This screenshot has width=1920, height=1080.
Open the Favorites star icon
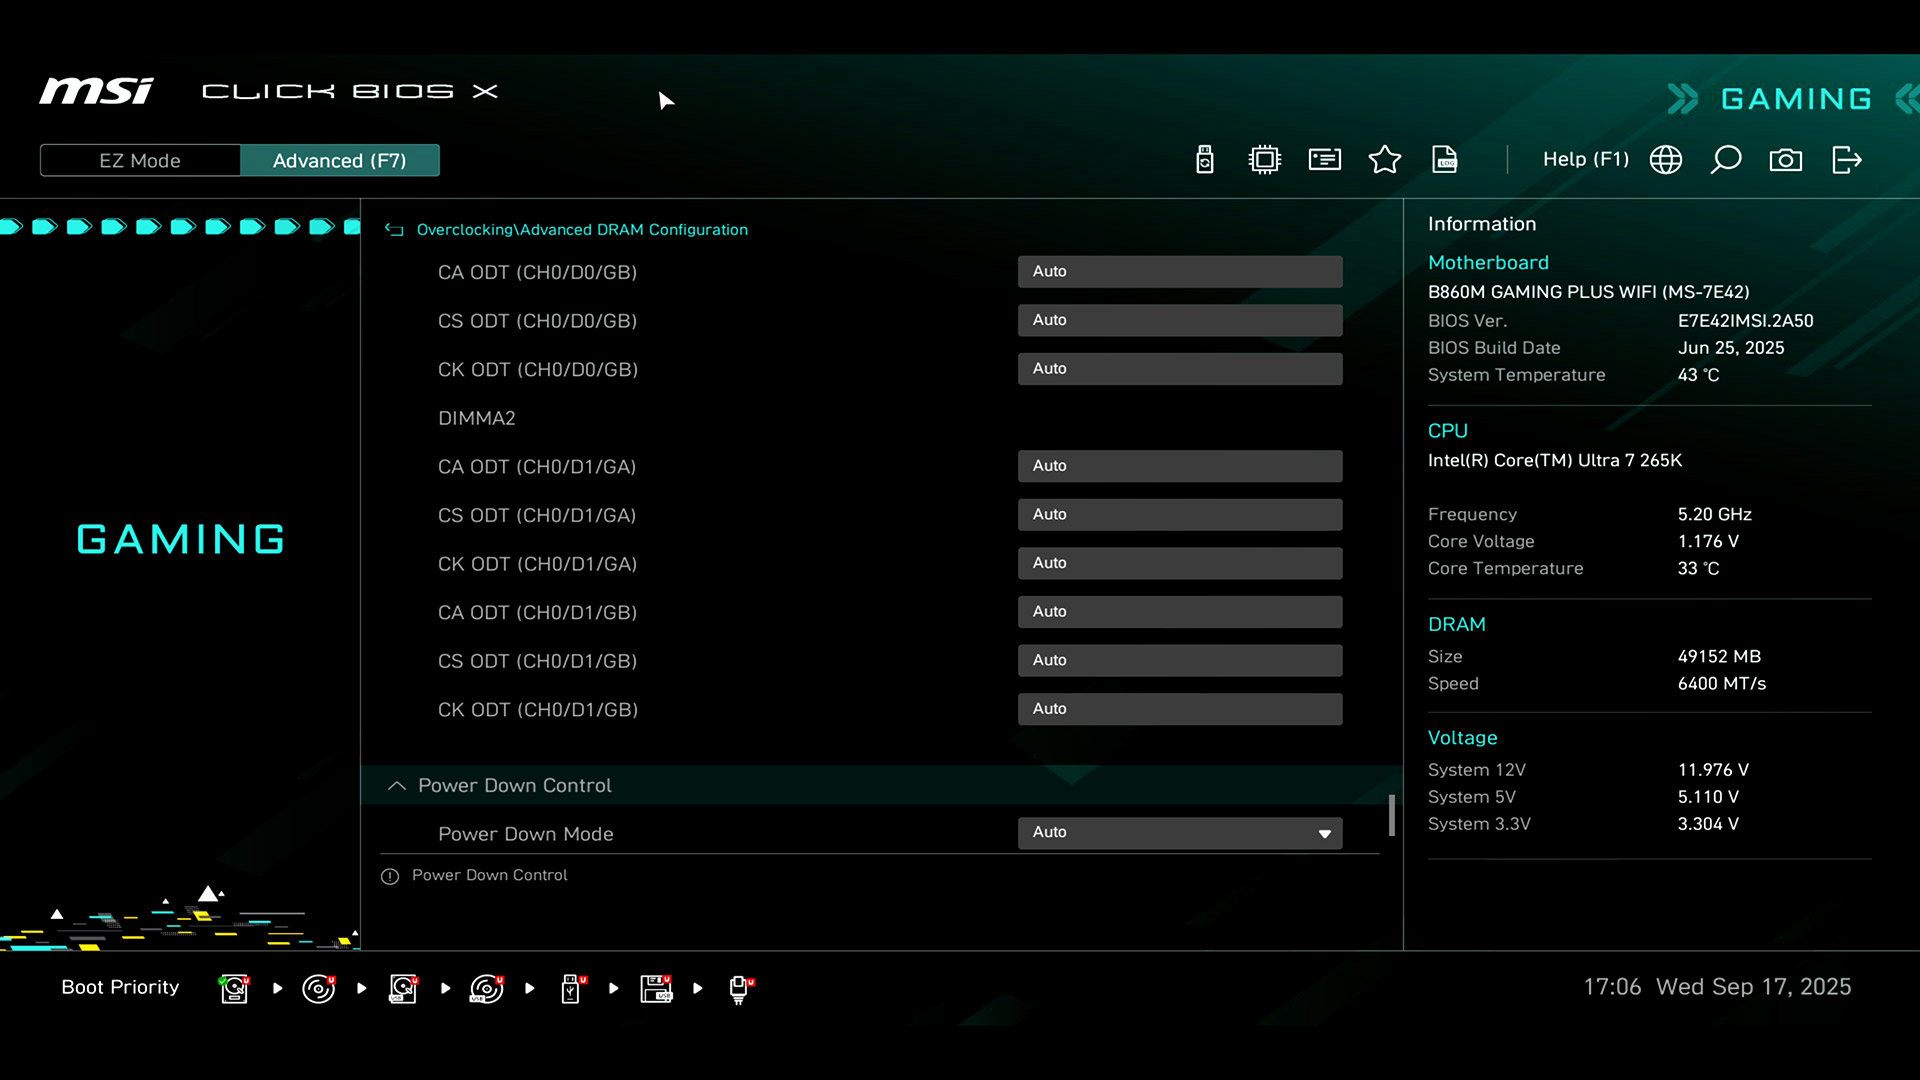tap(1385, 160)
